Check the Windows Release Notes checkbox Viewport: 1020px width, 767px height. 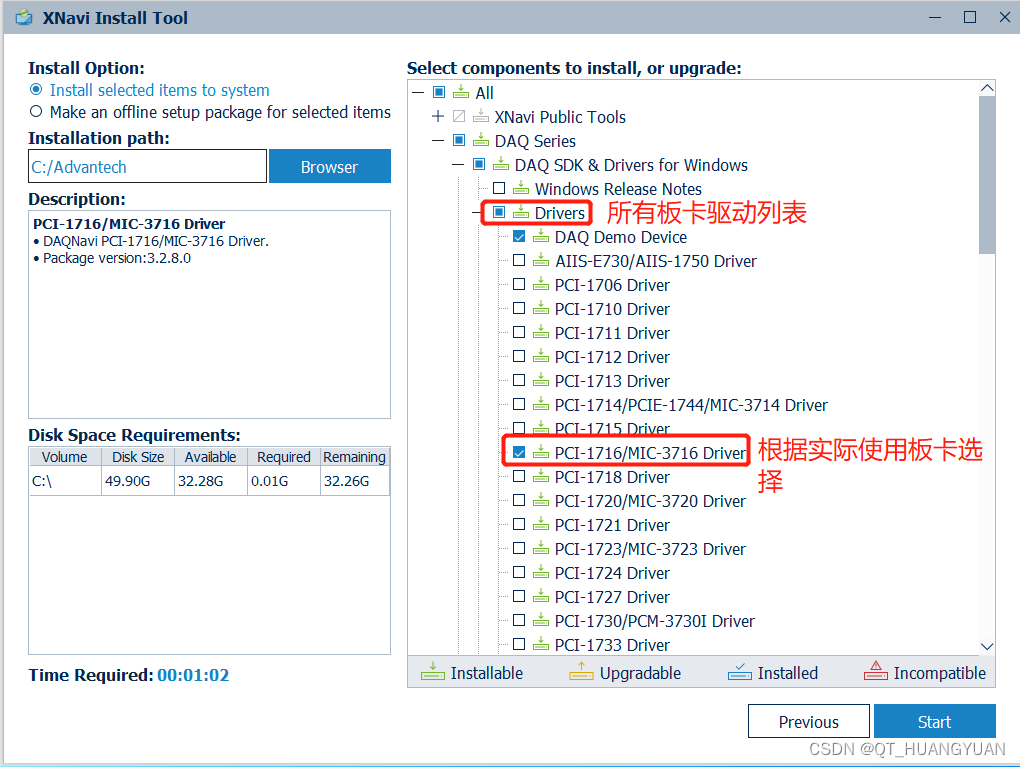499,189
